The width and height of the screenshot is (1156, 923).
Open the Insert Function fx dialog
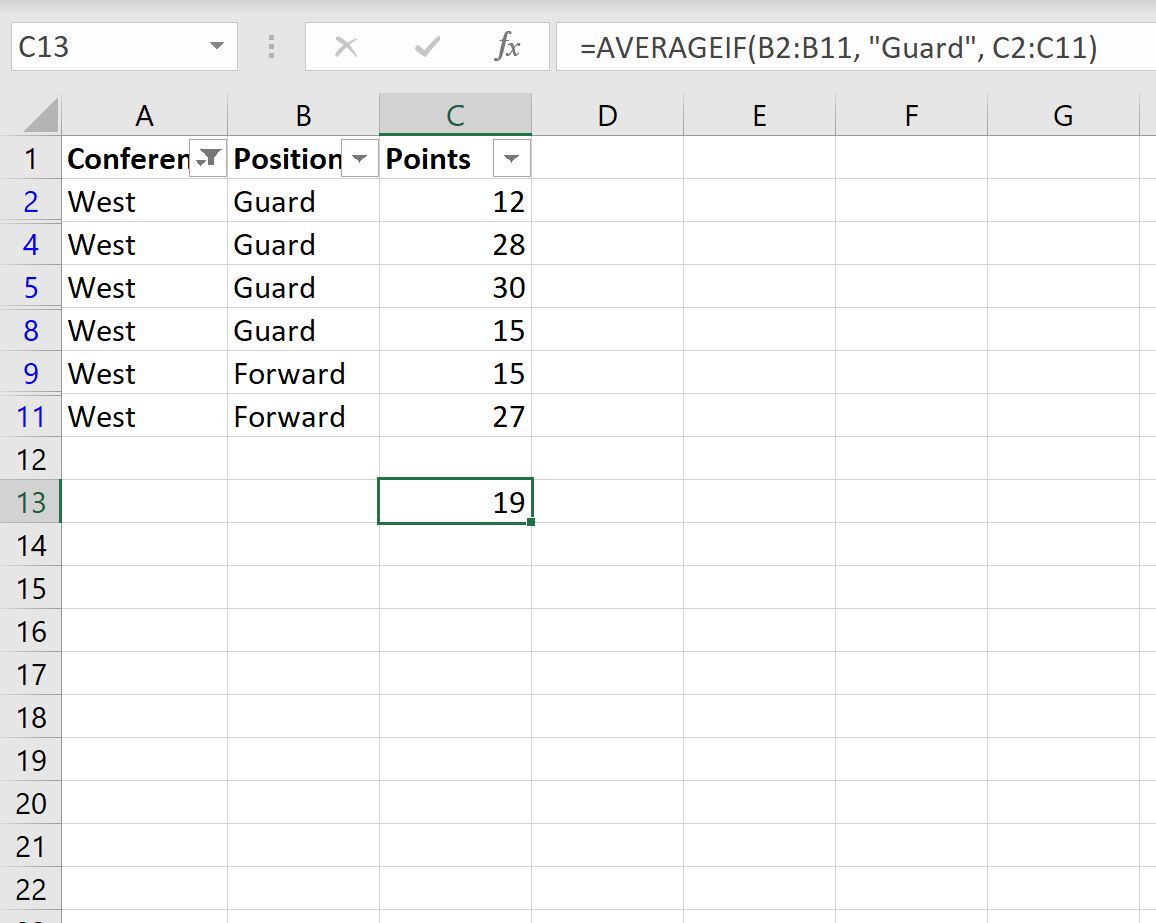coord(507,47)
